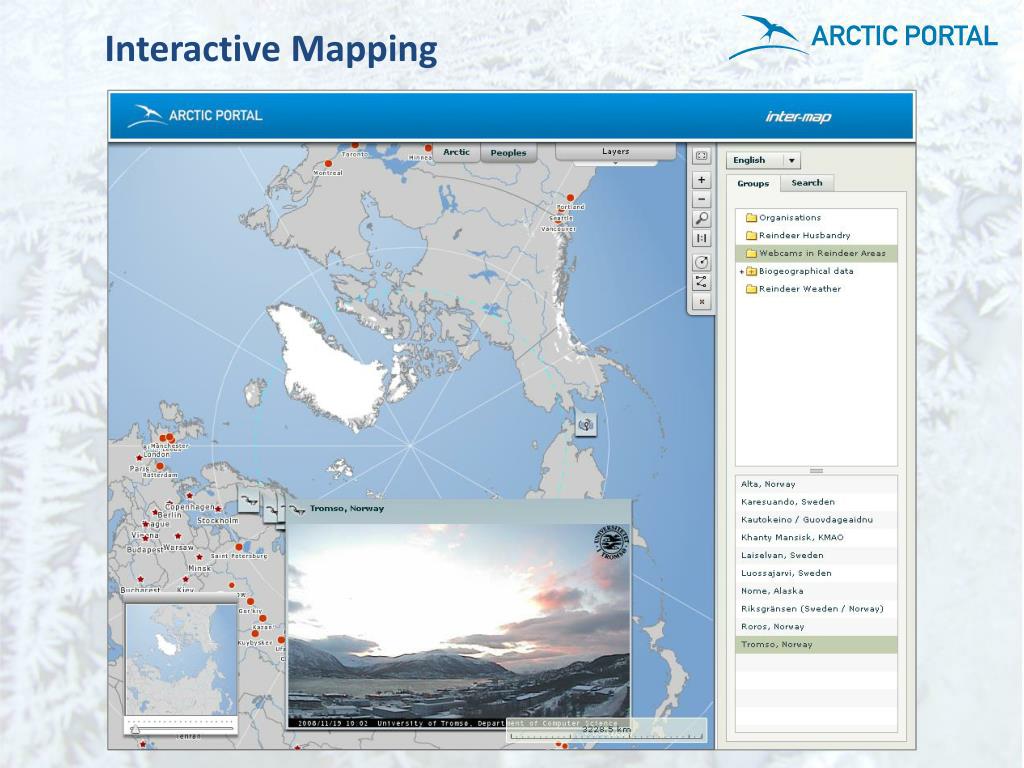The height and width of the screenshot is (768, 1024).
Task: Click the orange dot marker at Saint Petersburg
Action: coord(239,547)
